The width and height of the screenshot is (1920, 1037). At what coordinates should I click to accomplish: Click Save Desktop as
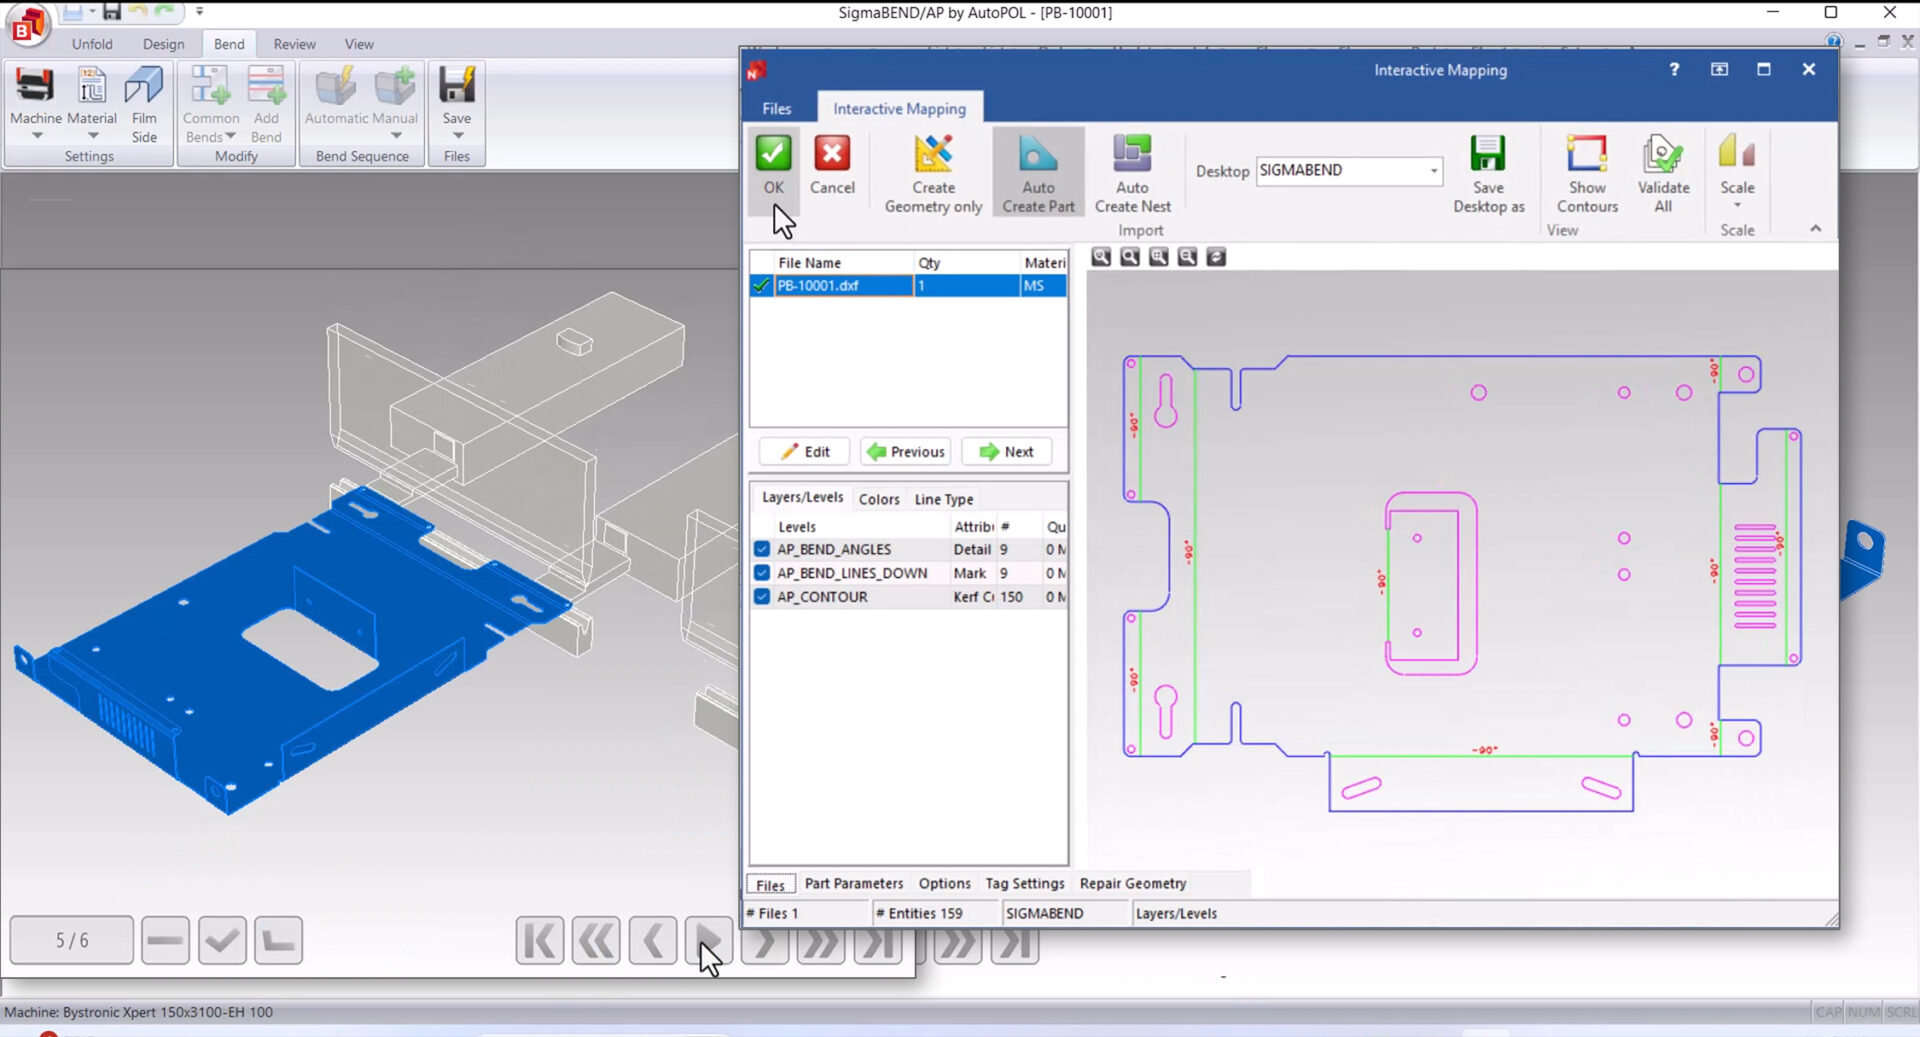1488,172
